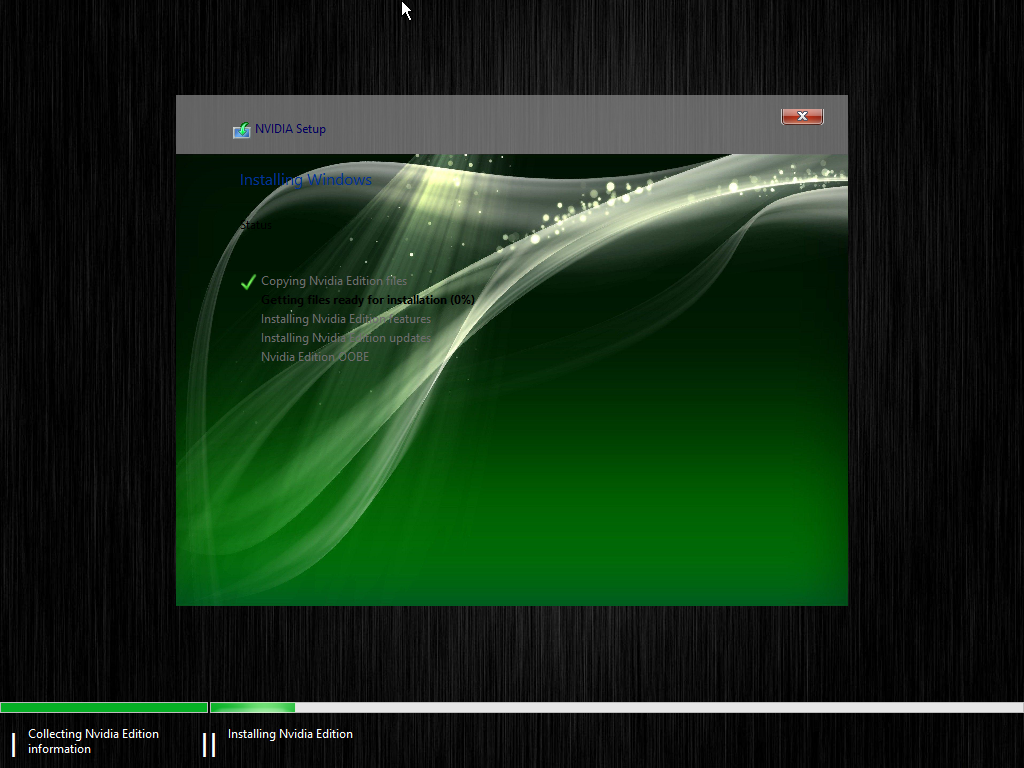Click 'Getting files ready for installation (0%)'
Viewport: 1024px width, 768px height.
(368, 300)
